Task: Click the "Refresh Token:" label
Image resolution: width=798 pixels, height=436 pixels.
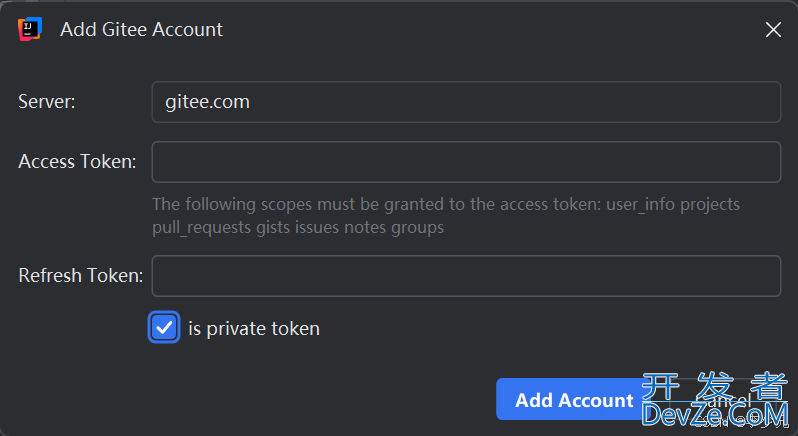Action: click(x=80, y=276)
